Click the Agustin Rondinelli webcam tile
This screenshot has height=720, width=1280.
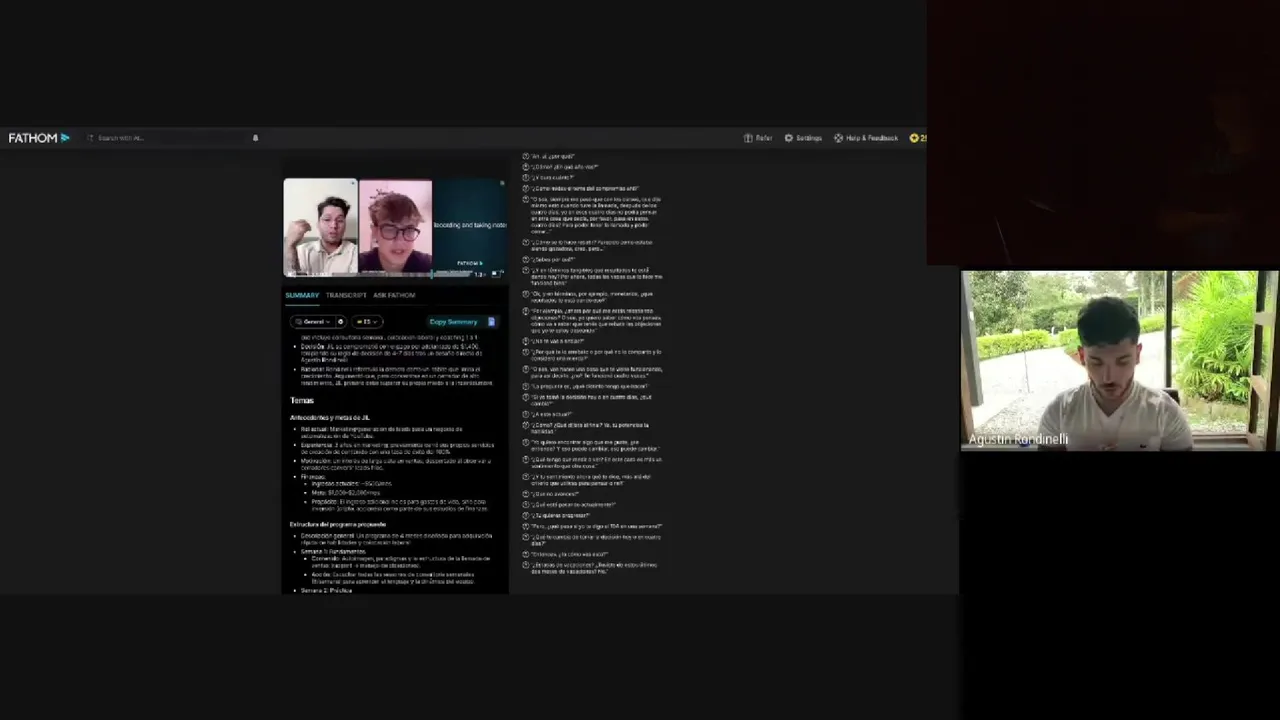click(1119, 361)
